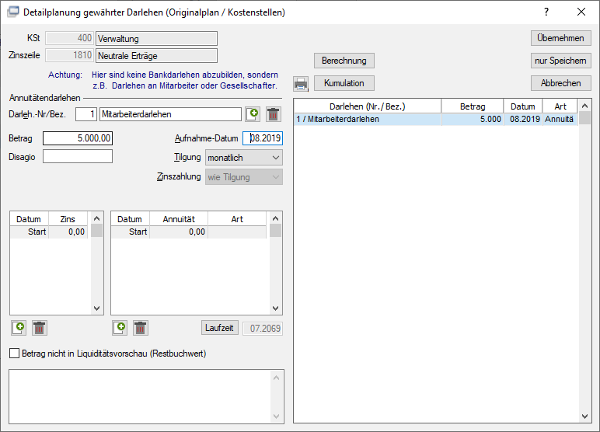Click the printer icon next to Kumulation

(x=301, y=83)
